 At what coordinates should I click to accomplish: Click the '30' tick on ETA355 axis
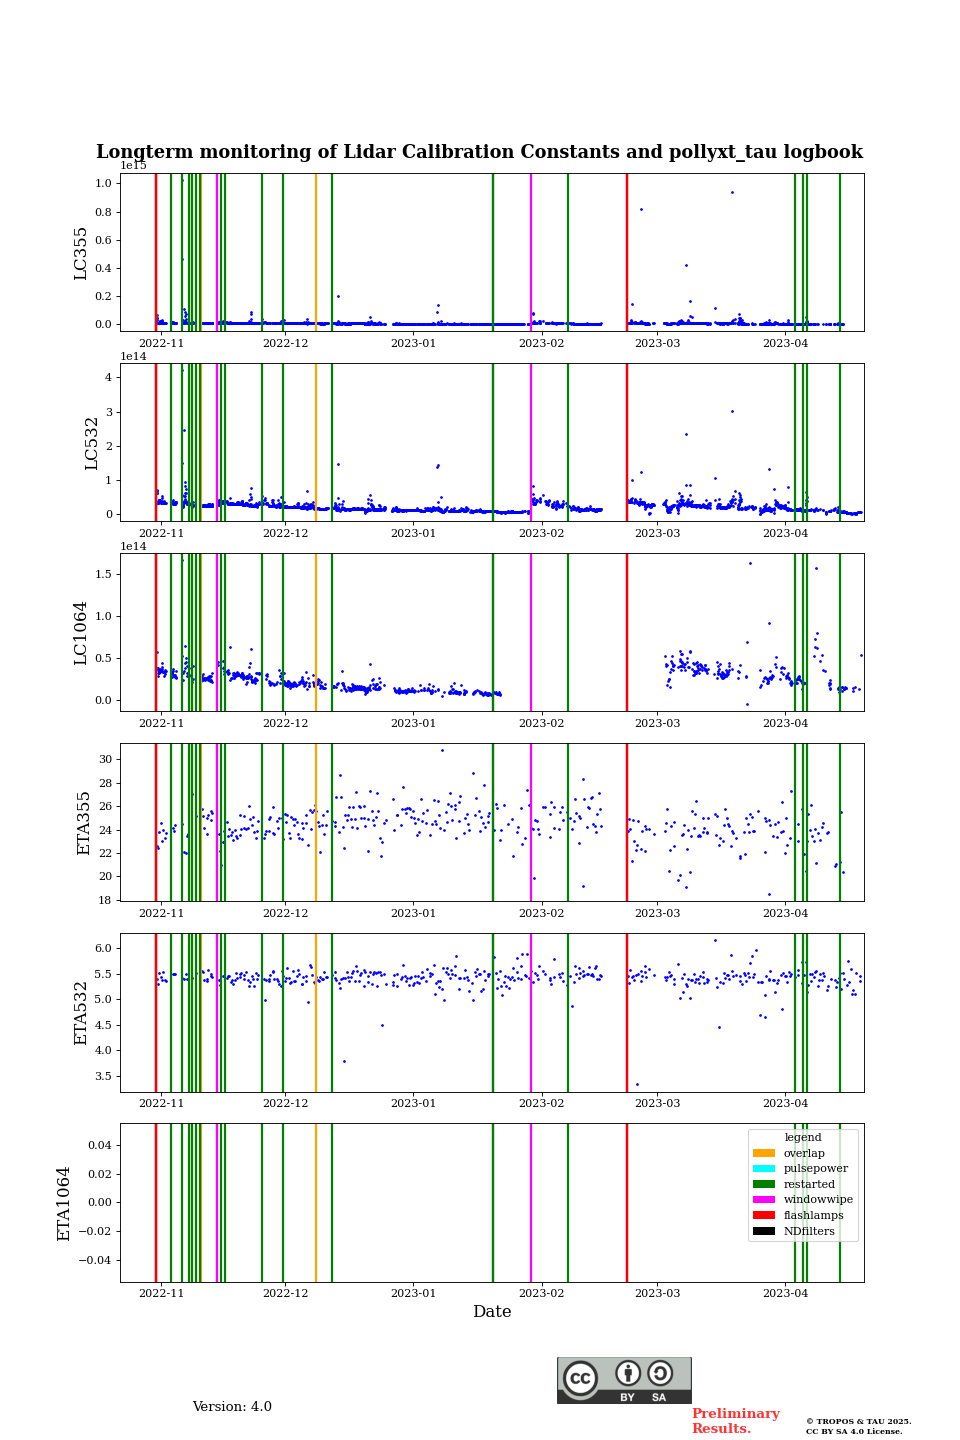[x=106, y=759]
